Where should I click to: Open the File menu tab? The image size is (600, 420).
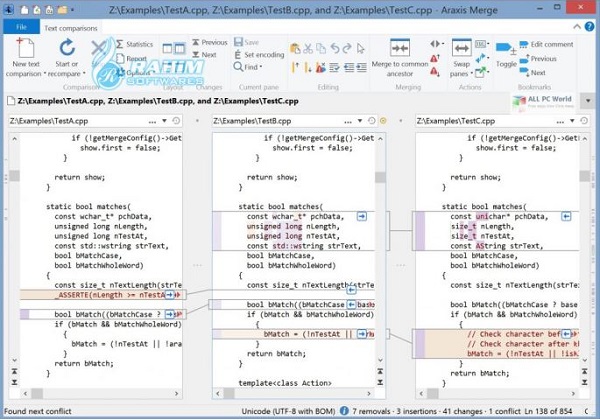pyautogui.click(x=21, y=27)
